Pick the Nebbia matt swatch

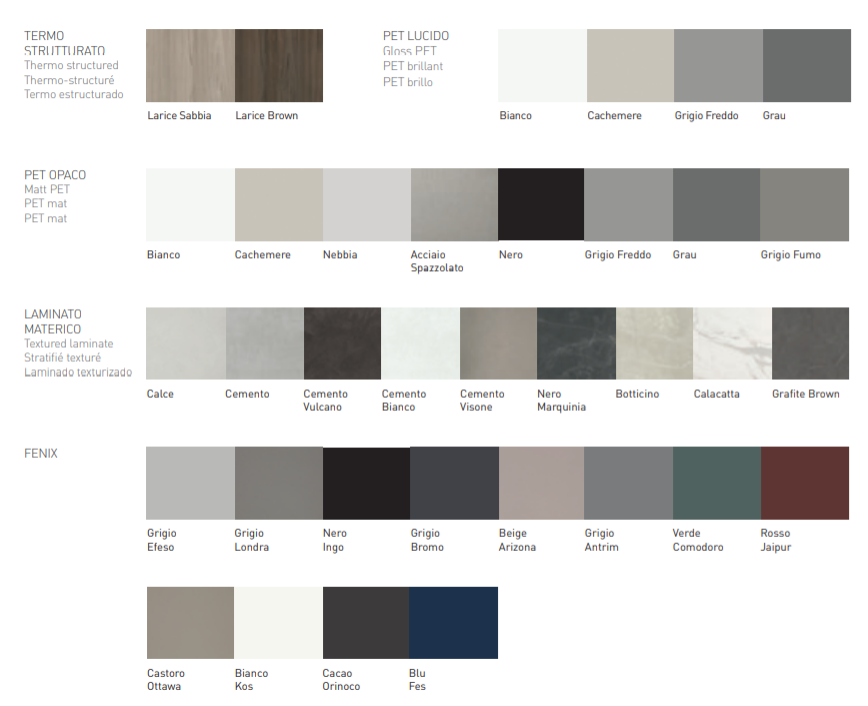(x=367, y=204)
